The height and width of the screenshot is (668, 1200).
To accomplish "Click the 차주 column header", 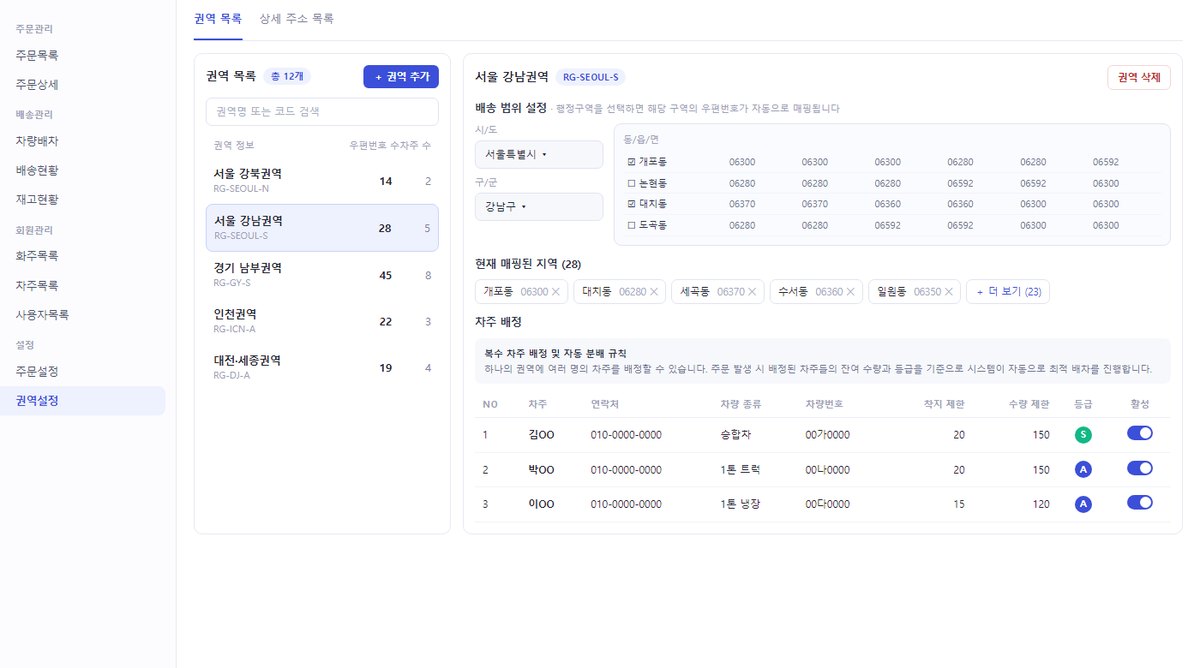I will (x=538, y=404).
